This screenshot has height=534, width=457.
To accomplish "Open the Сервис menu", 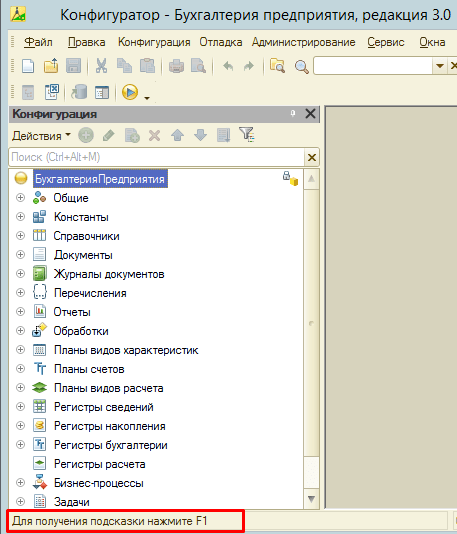I will pos(386,42).
